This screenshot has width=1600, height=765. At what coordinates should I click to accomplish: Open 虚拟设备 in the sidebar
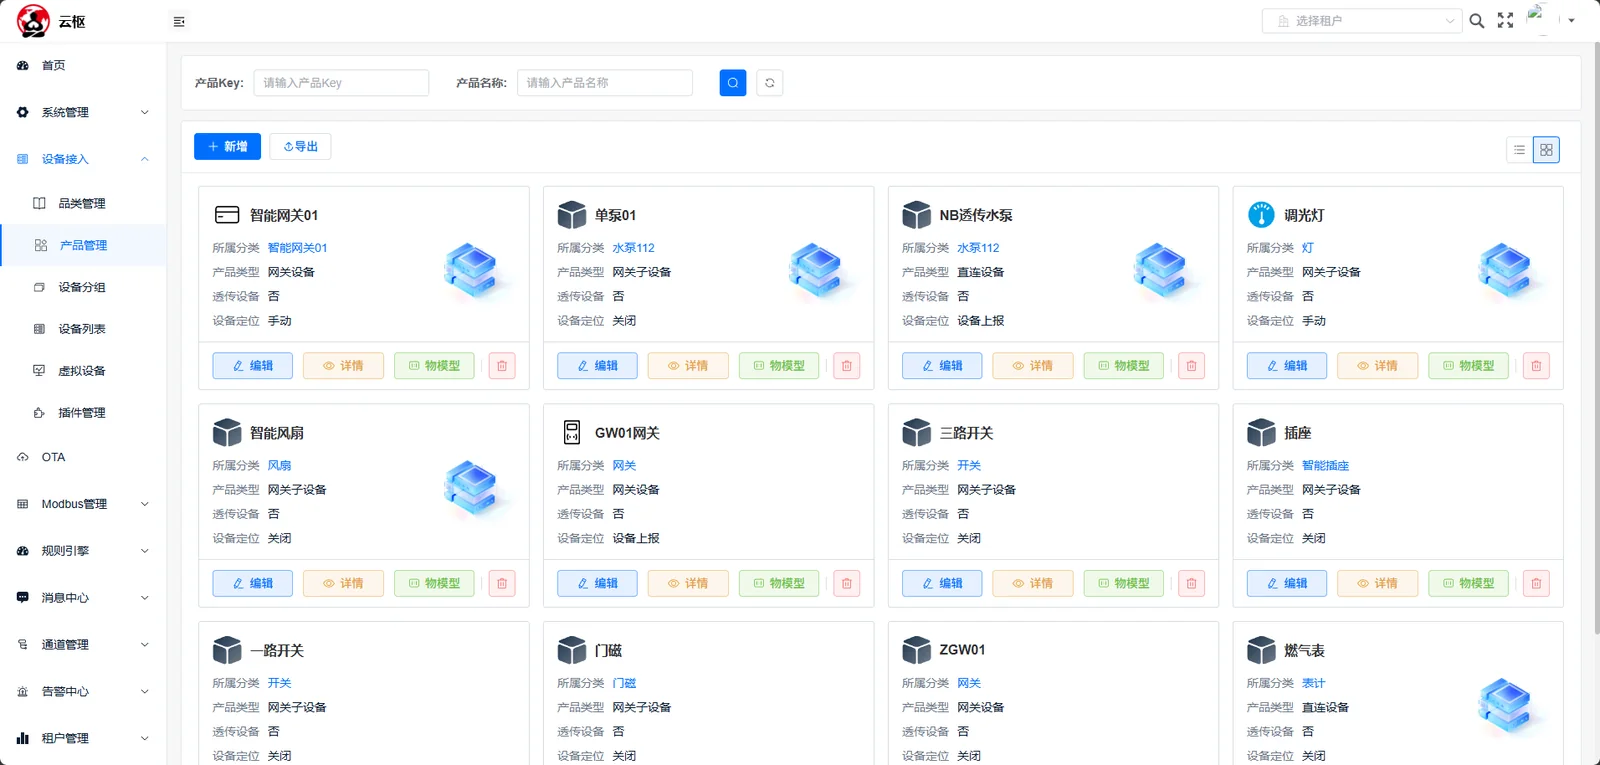click(x=83, y=371)
